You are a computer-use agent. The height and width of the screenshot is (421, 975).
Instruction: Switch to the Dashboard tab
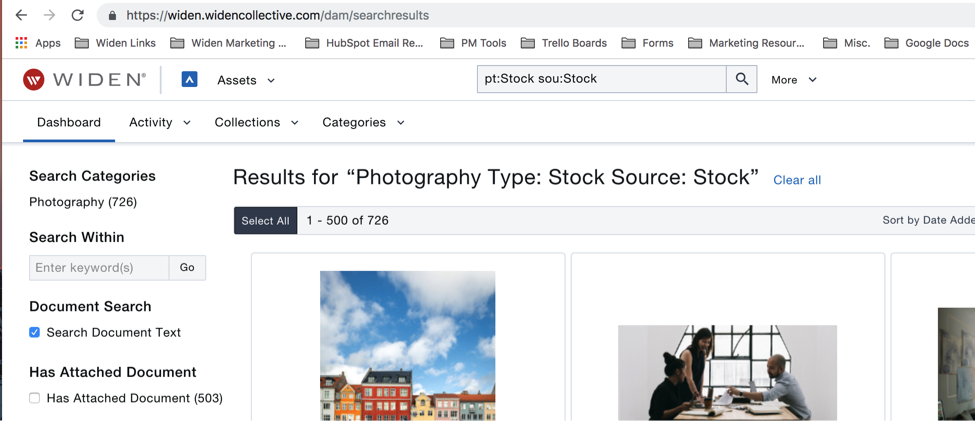coord(69,123)
